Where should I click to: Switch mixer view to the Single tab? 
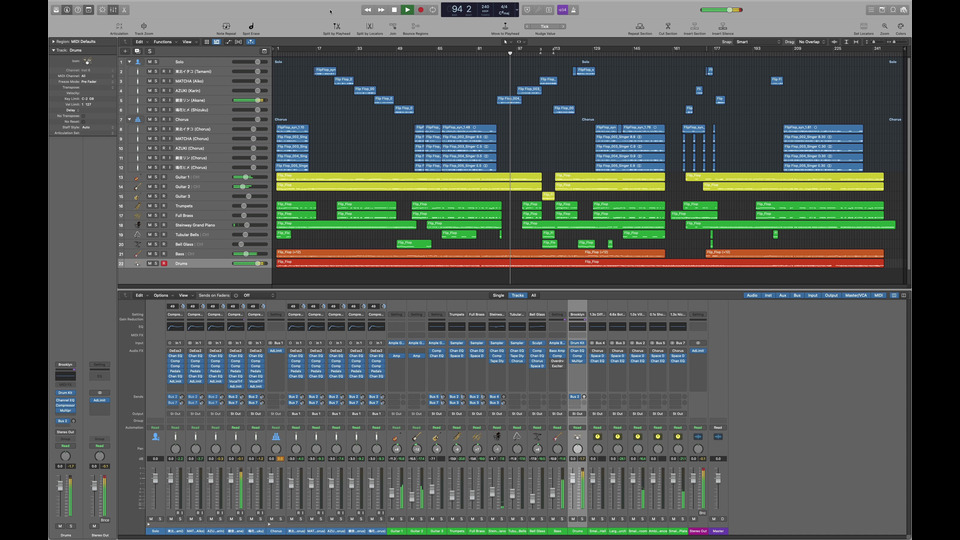[498, 295]
